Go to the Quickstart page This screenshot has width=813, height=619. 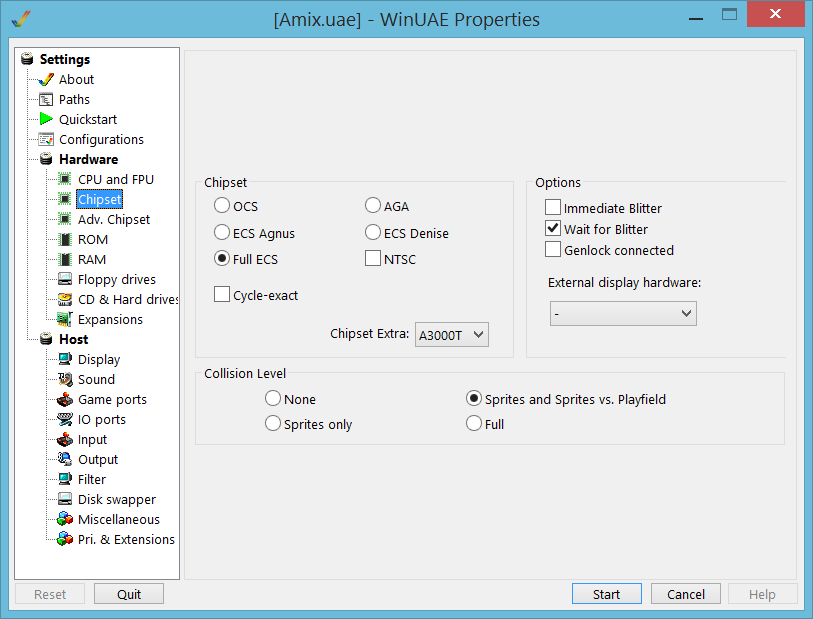point(88,120)
